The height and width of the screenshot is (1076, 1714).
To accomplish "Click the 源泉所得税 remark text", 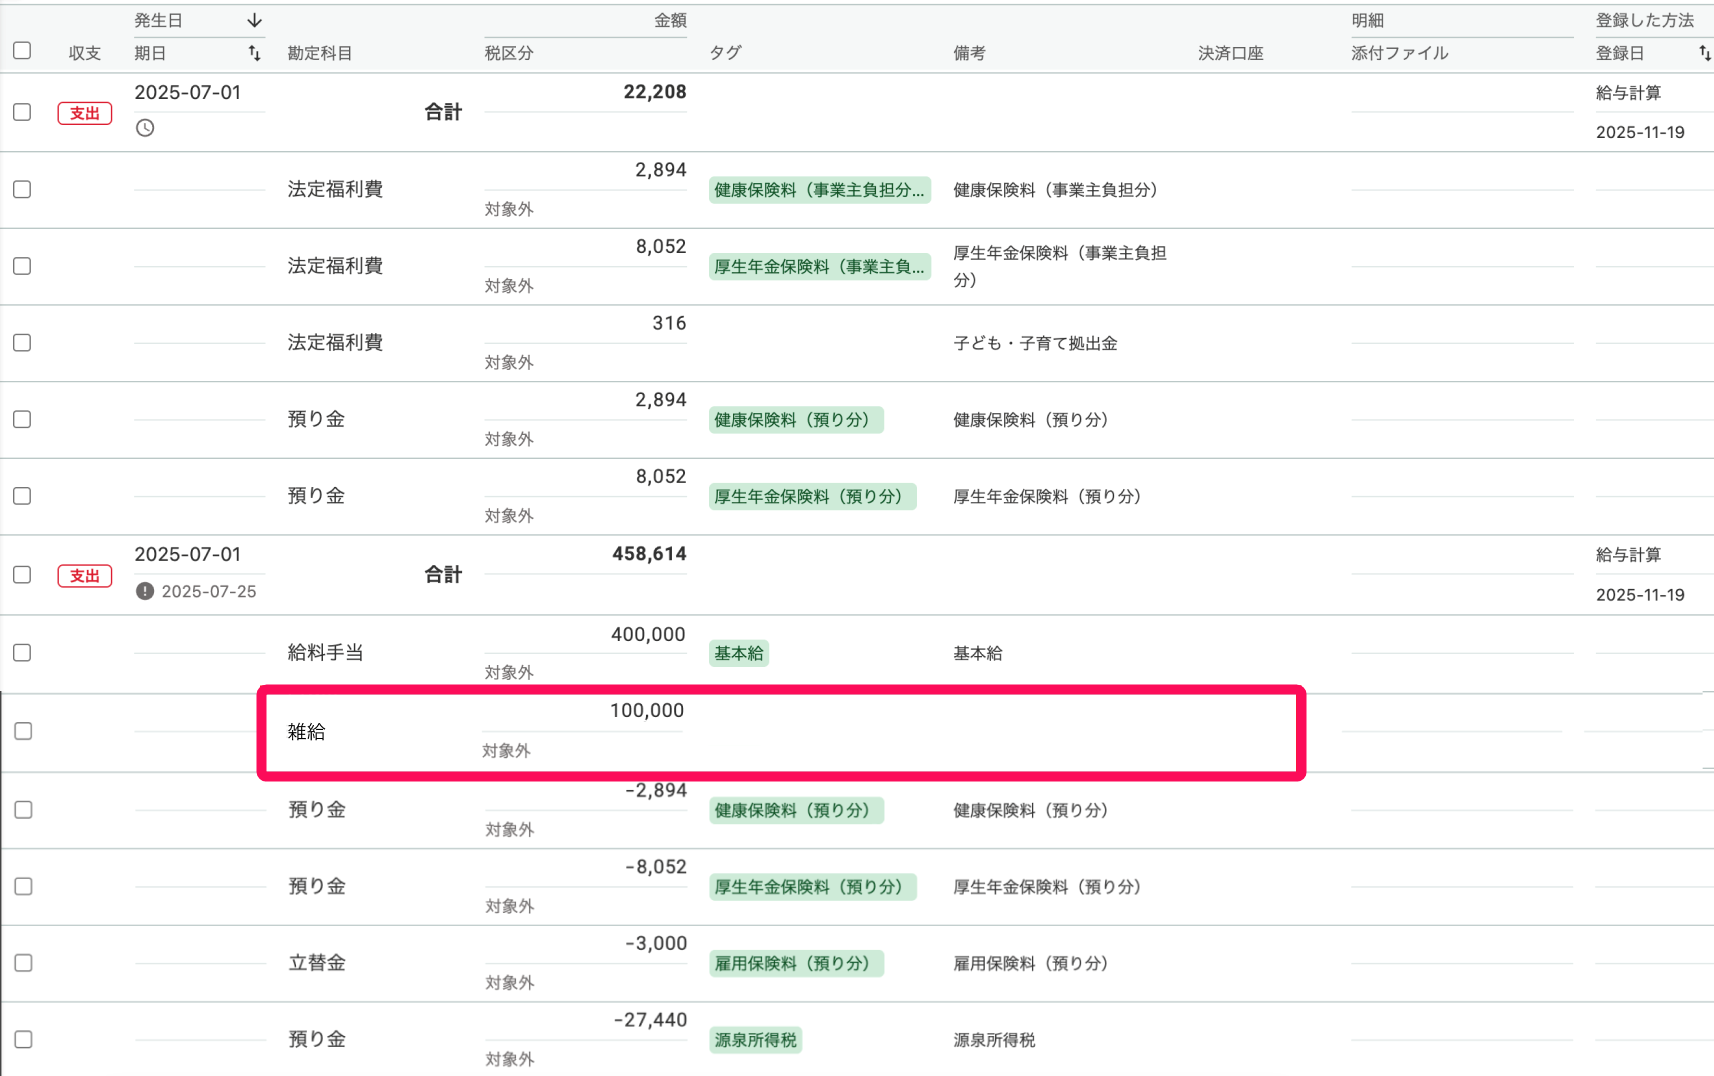I will click(995, 1040).
